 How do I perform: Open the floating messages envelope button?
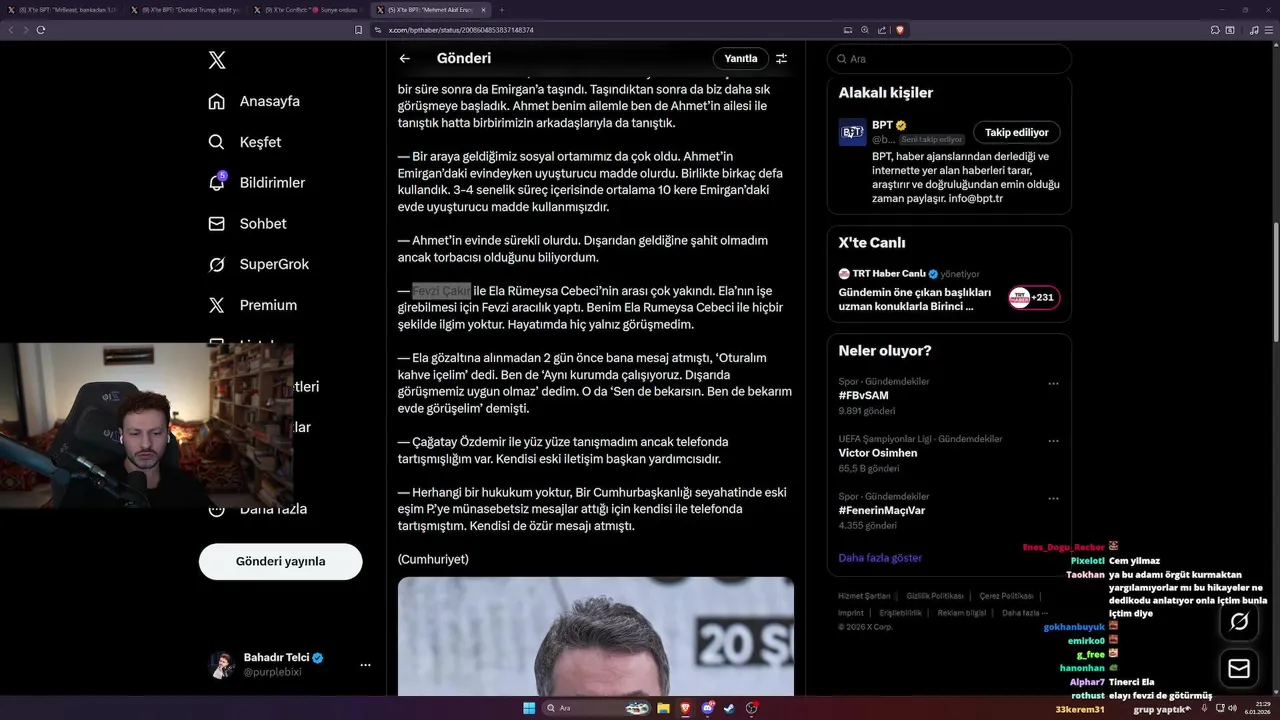tap(1239, 668)
